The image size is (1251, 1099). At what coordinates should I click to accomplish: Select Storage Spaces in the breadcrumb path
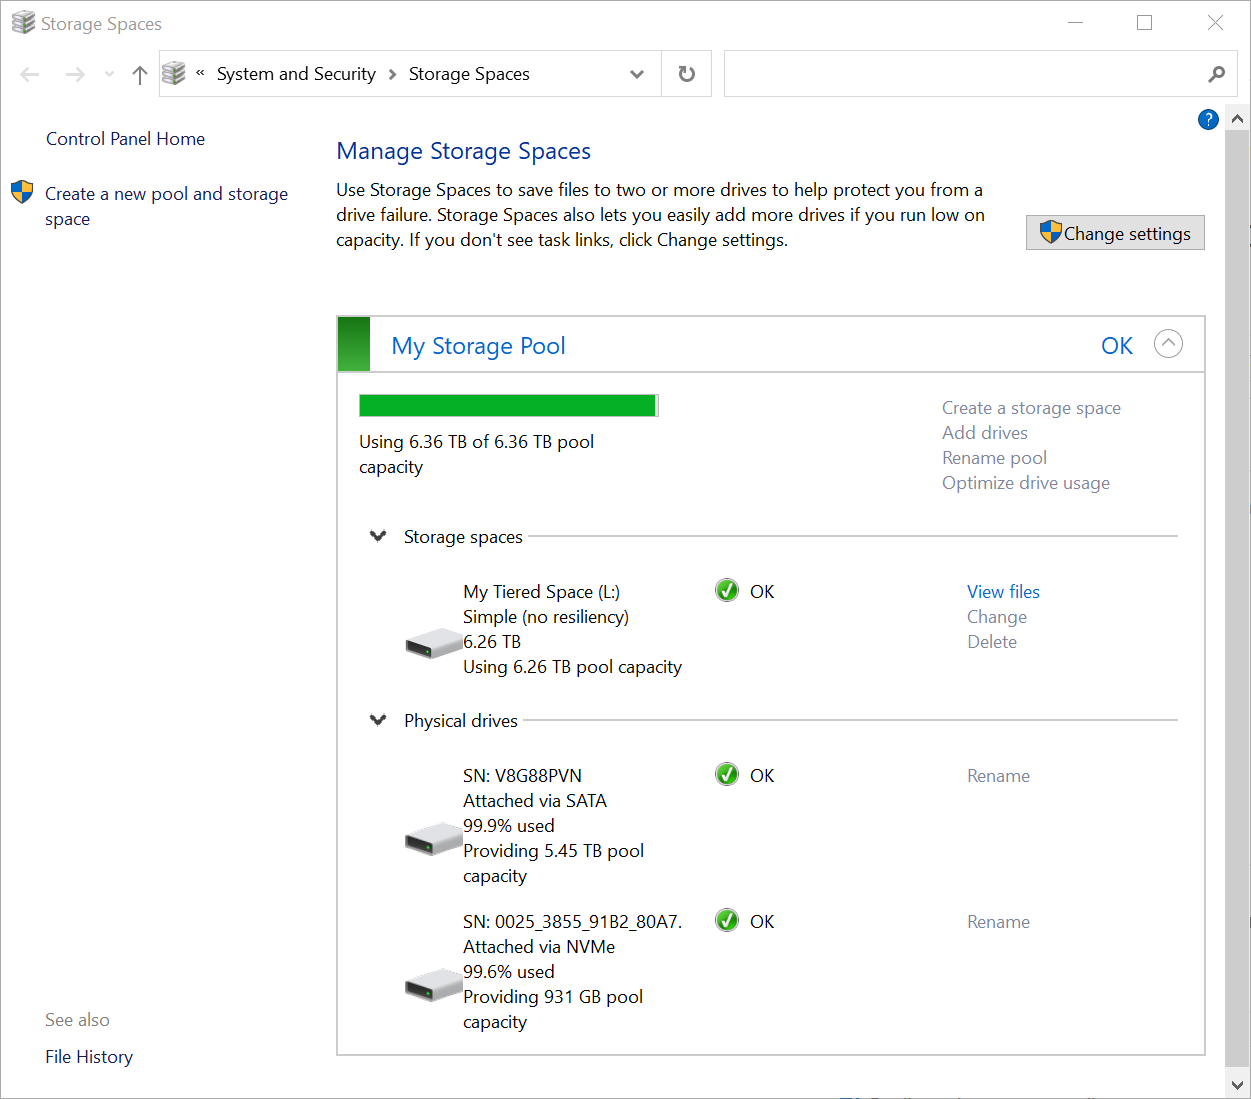pos(469,73)
